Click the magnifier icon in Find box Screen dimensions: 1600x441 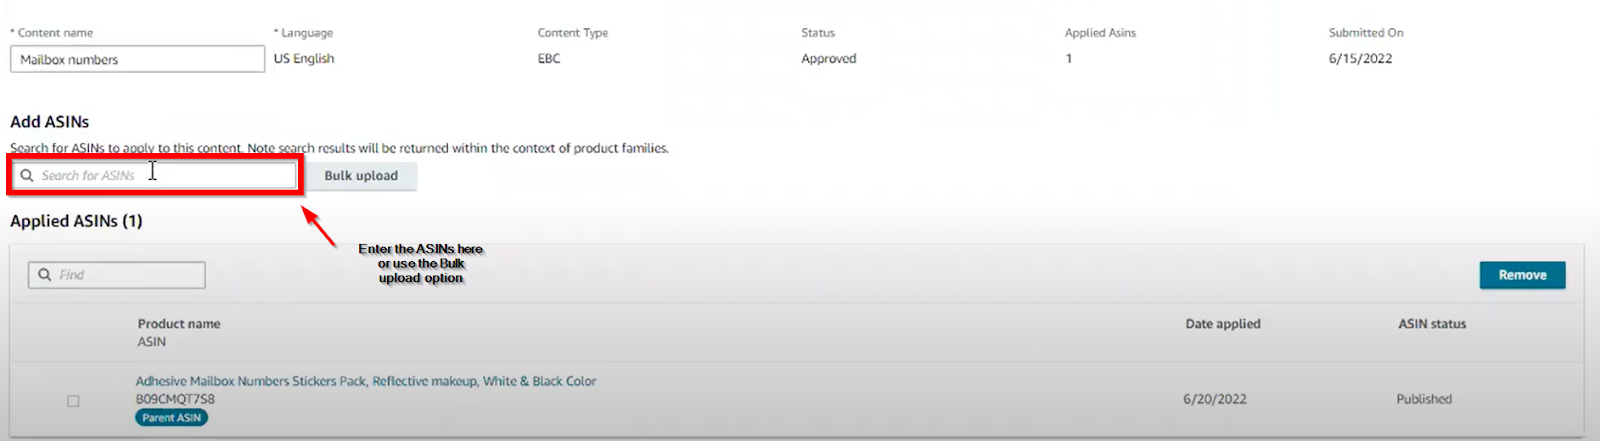pos(45,274)
